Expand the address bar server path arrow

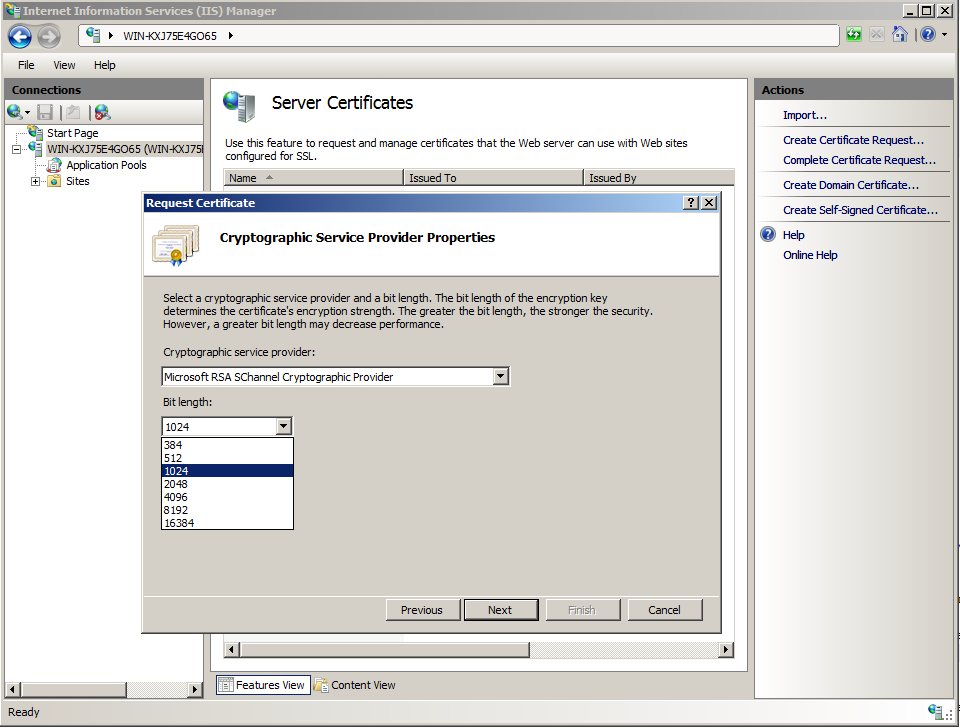(231, 36)
